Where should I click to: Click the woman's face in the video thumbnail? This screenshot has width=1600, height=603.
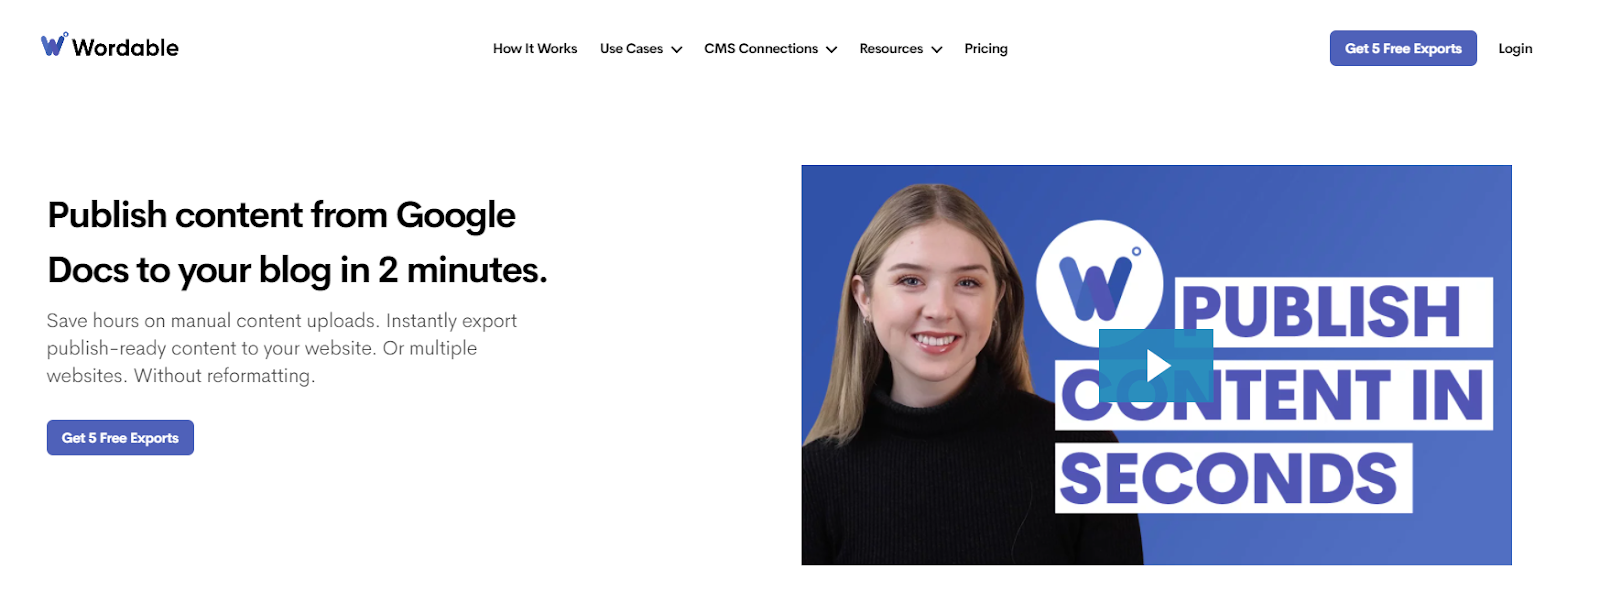pyautogui.click(x=931, y=290)
